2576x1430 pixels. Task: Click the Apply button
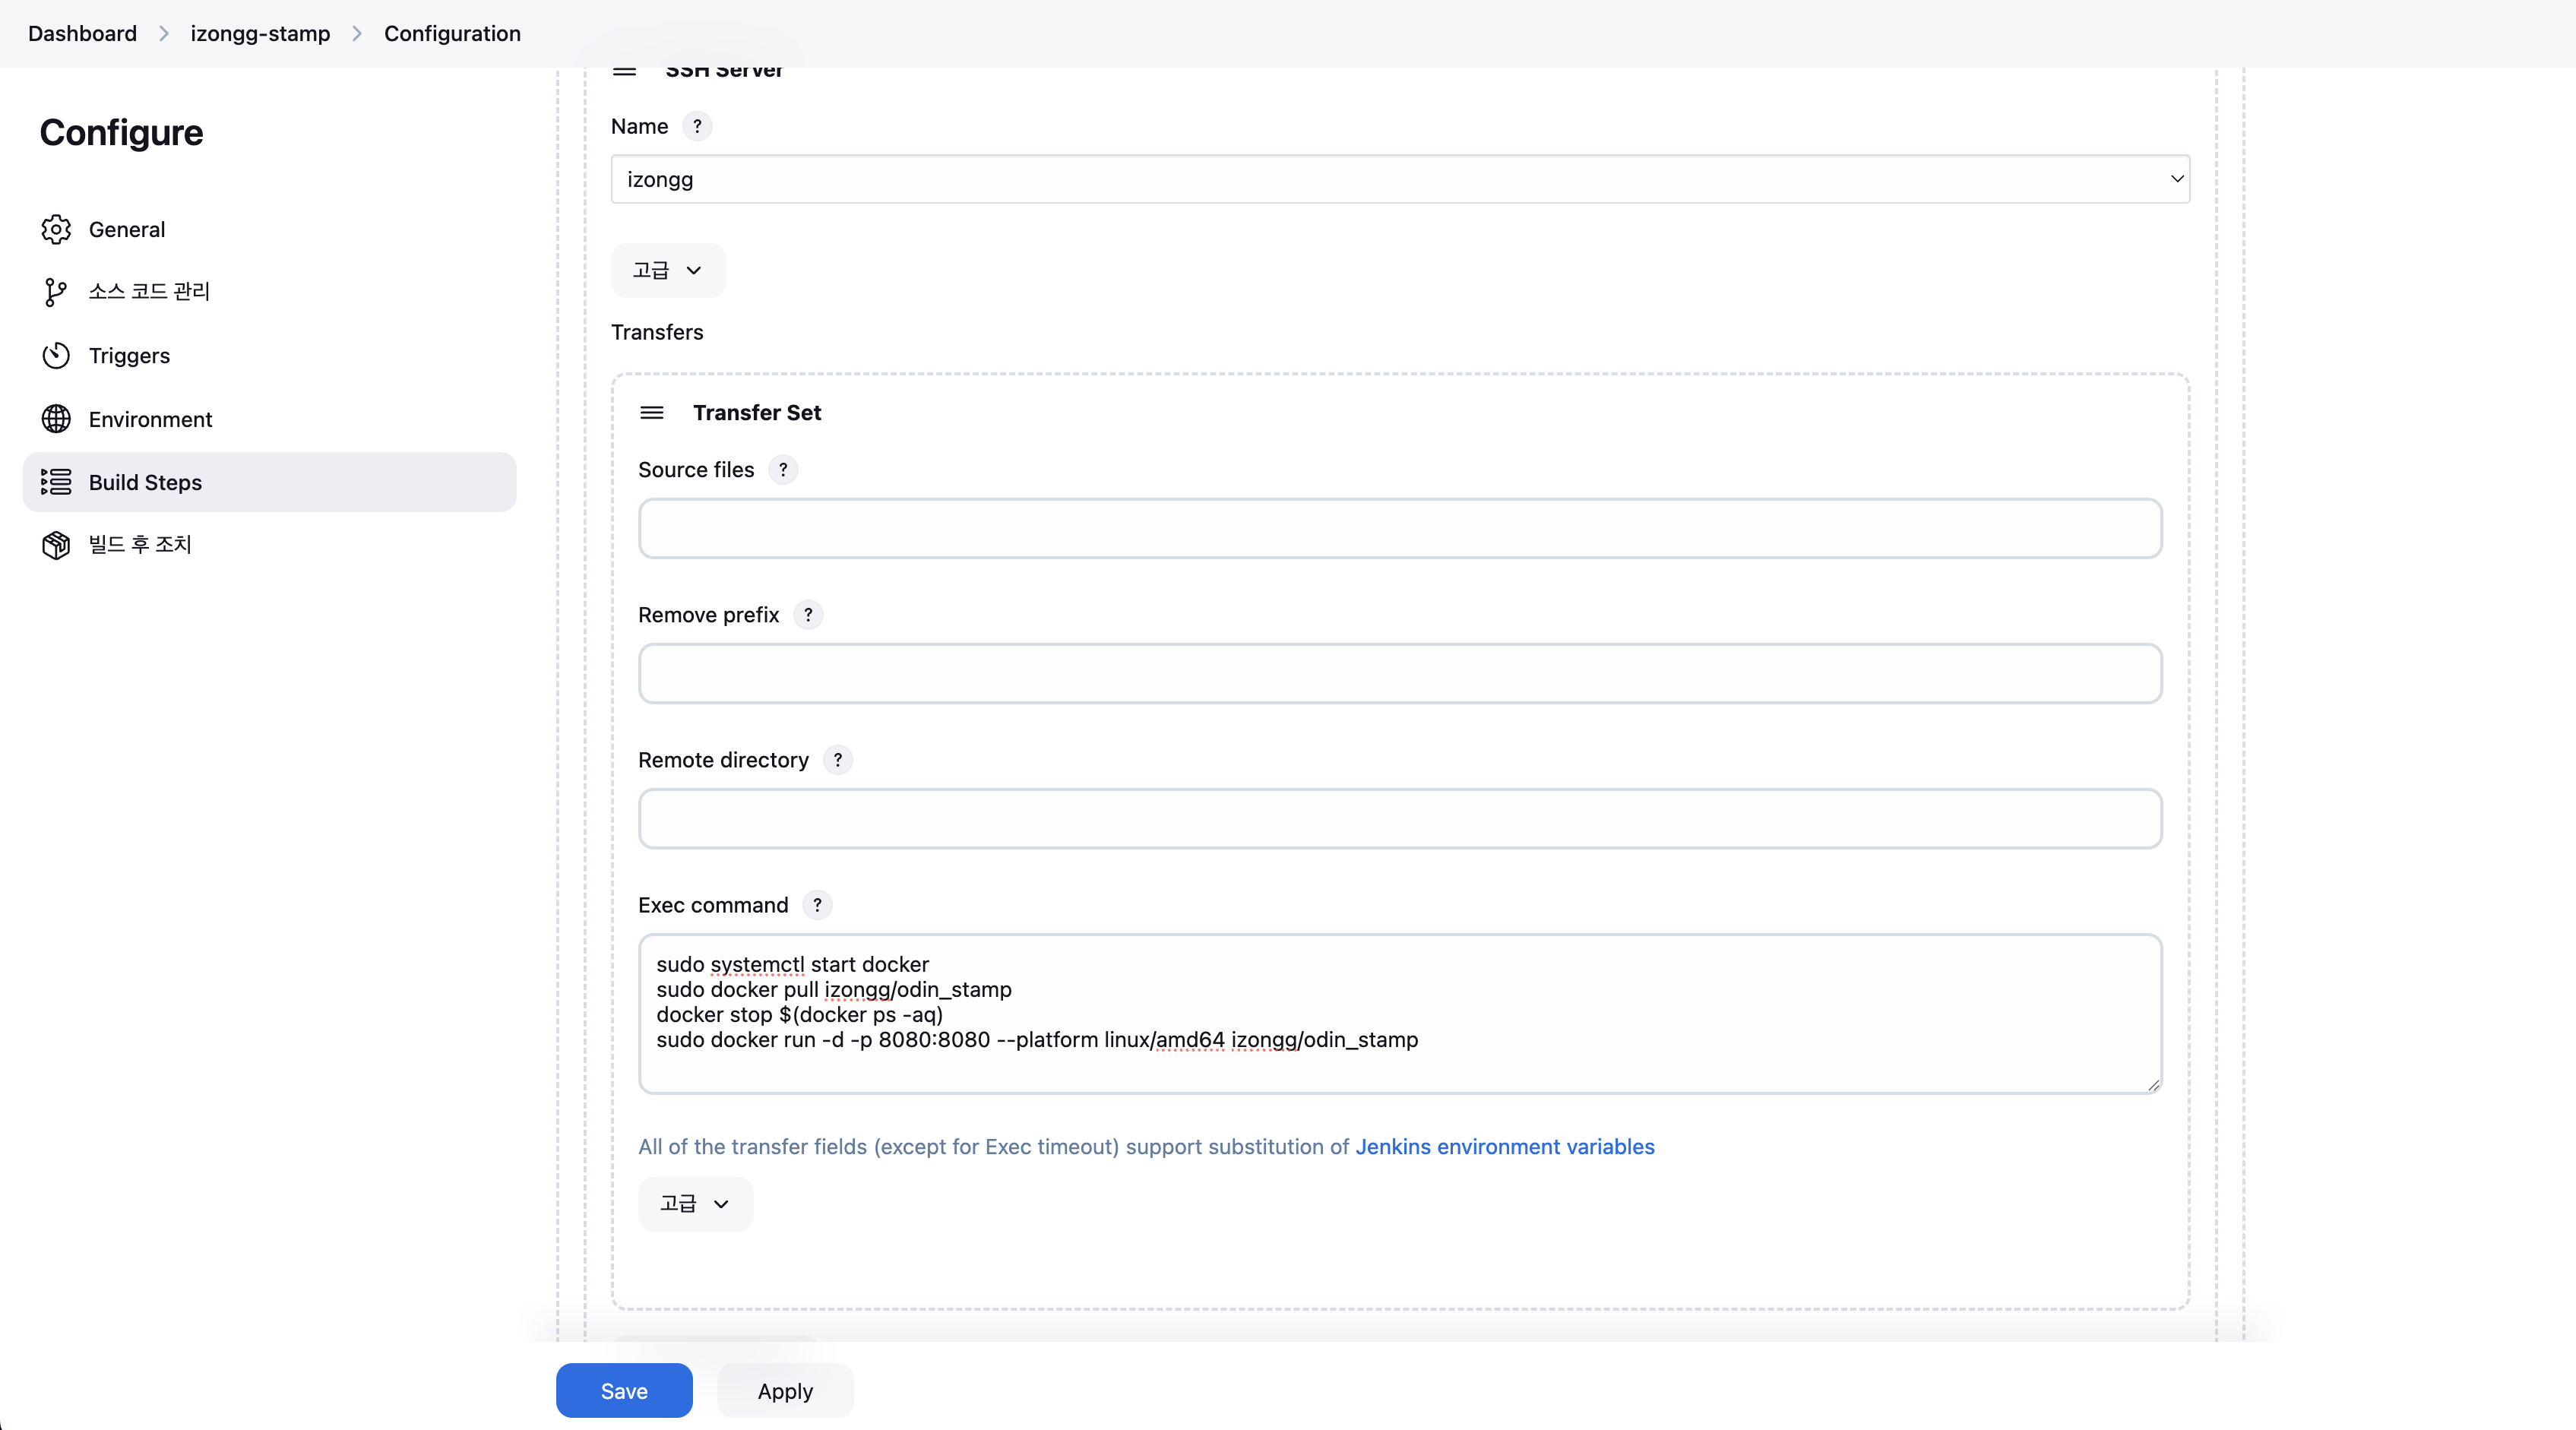[x=785, y=1391]
